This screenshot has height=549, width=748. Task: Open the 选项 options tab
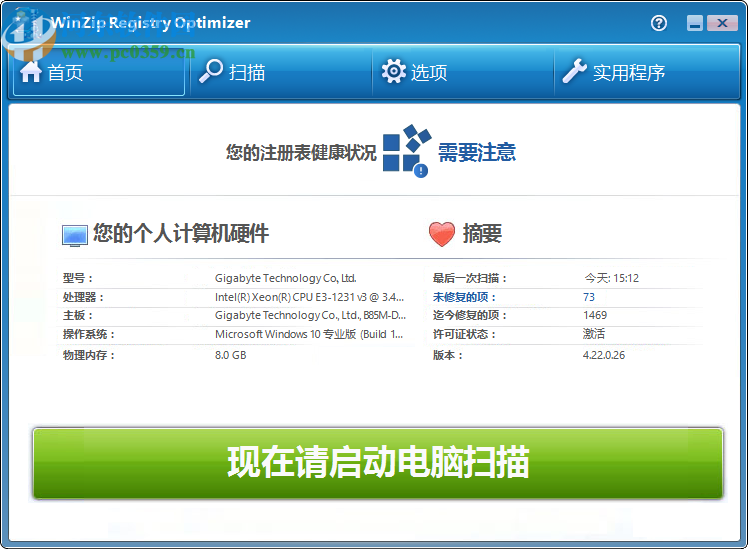click(x=463, y=73)
